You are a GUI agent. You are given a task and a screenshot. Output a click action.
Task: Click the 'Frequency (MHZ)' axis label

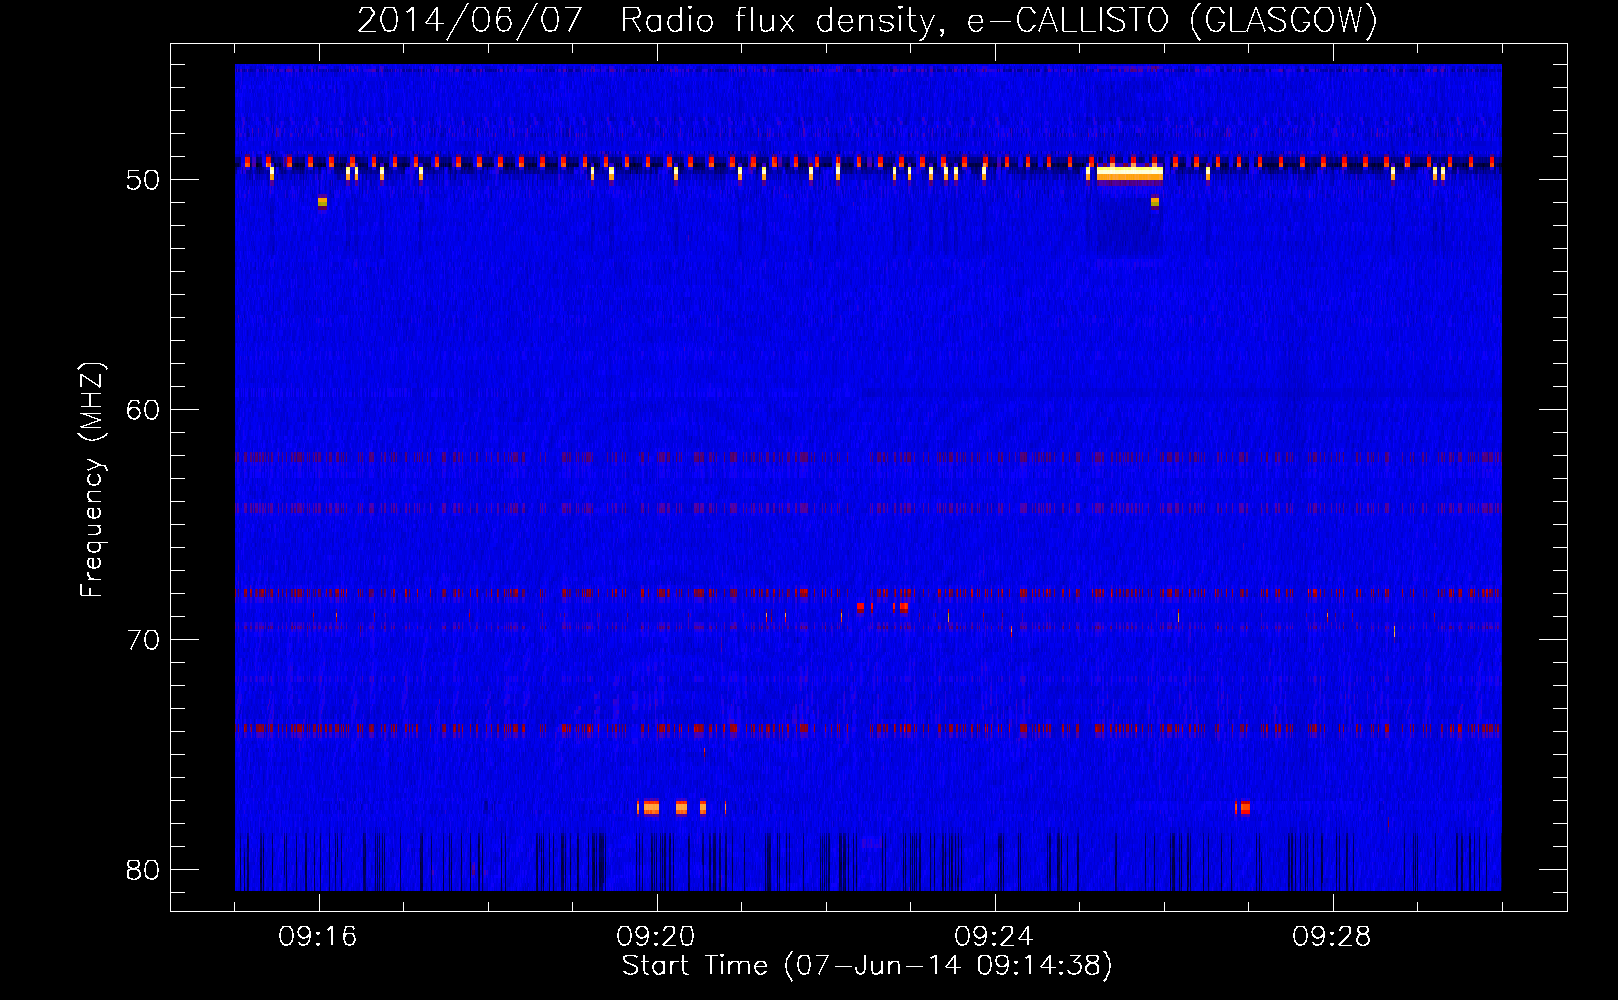point(92,480)
